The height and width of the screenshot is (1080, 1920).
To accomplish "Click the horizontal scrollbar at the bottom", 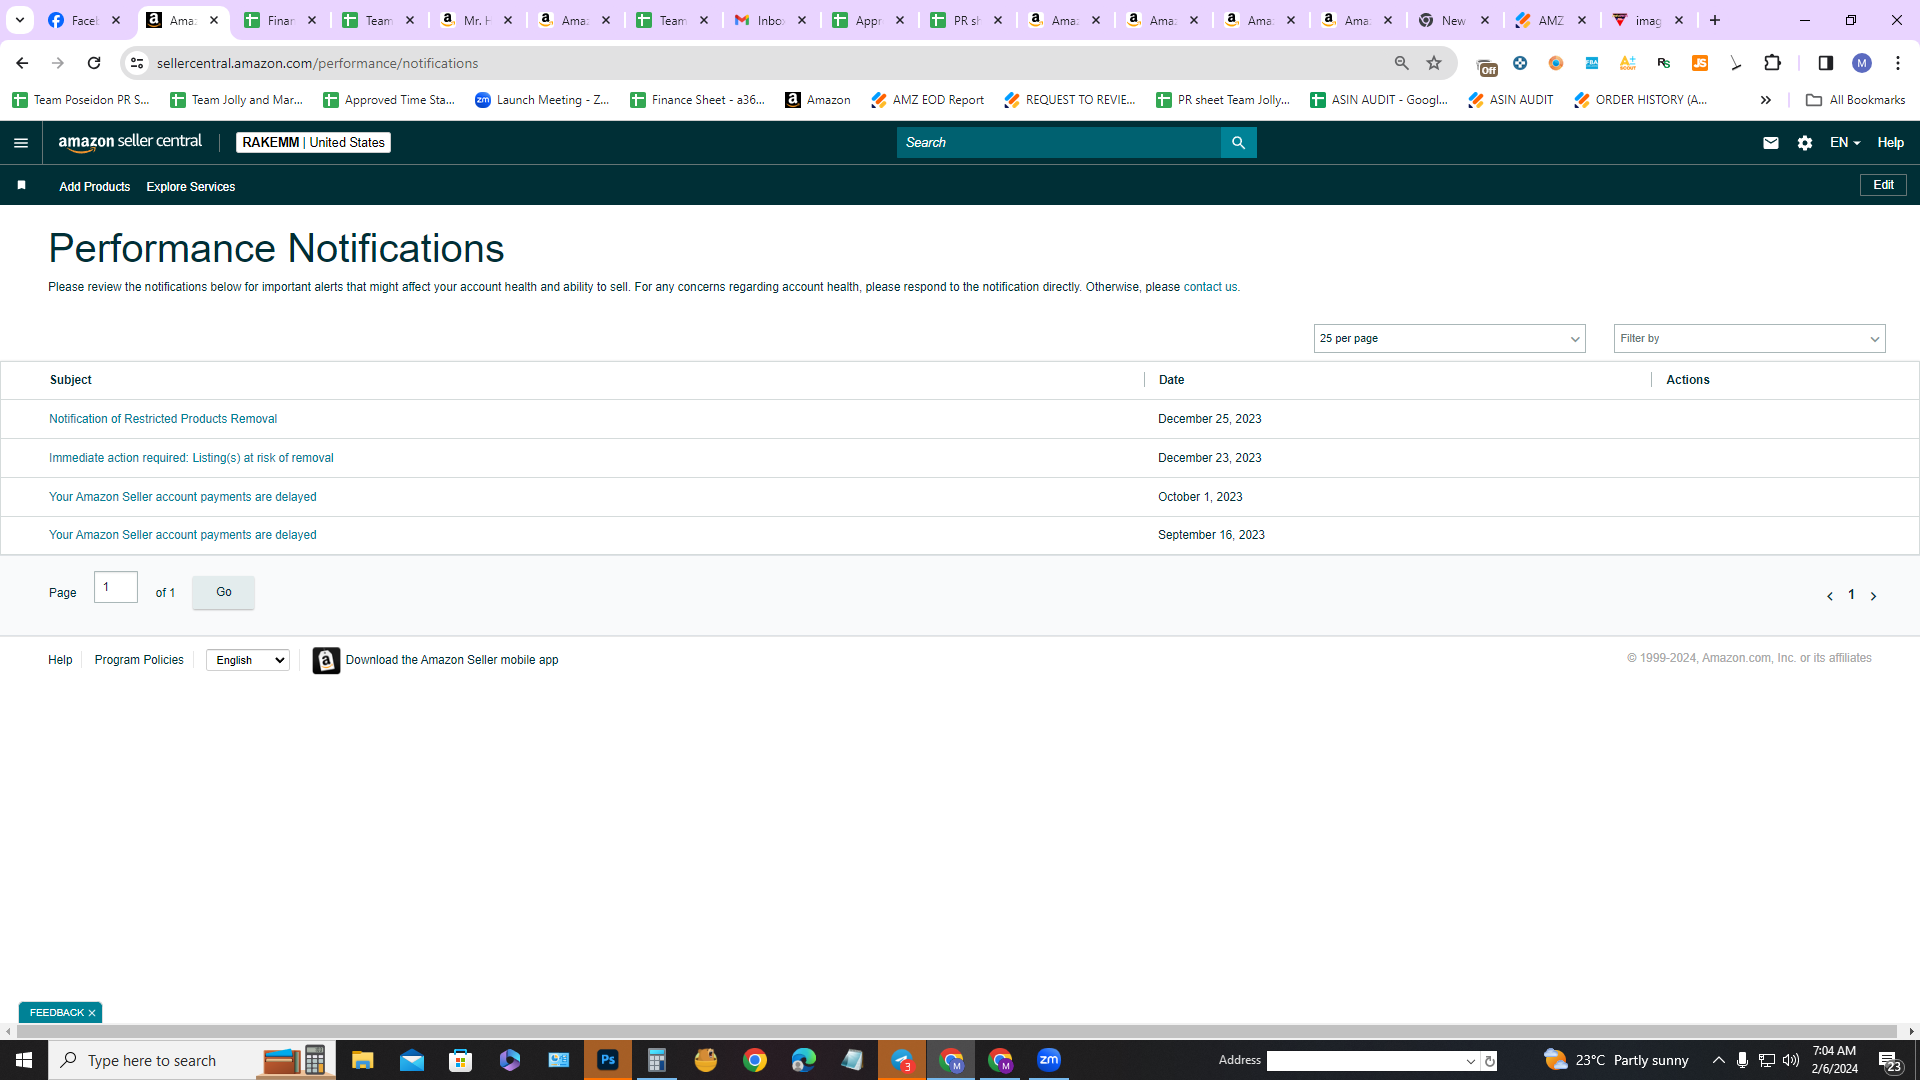I will pyautogui.click(x=958, y=1031).
